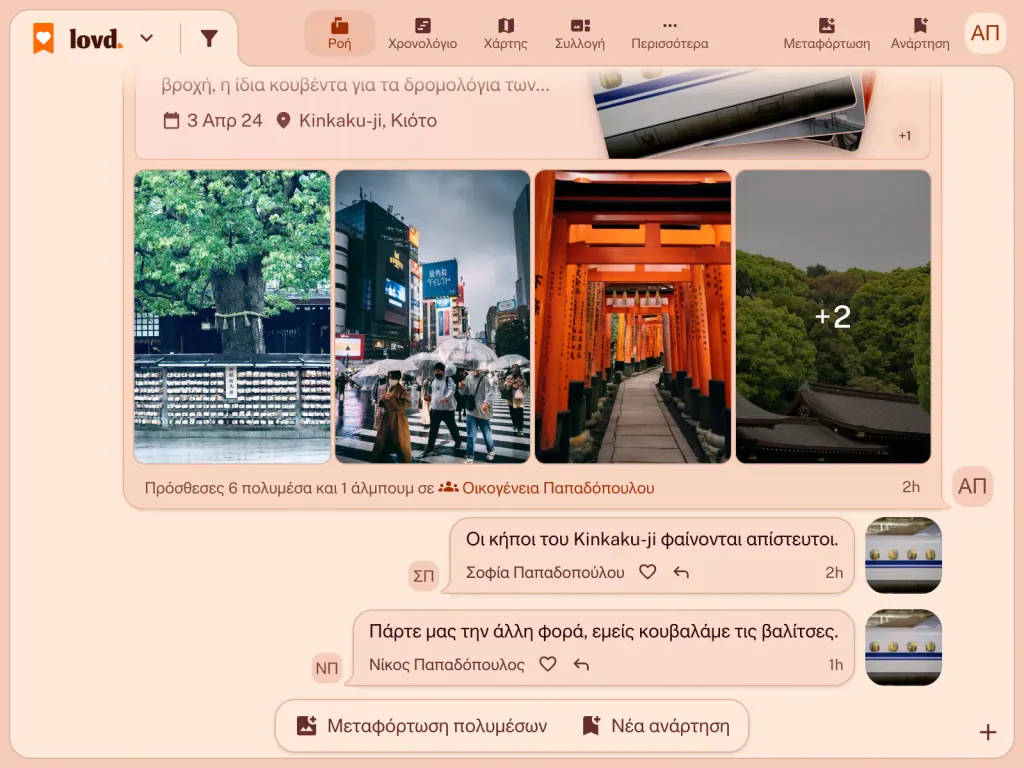Open the stacked train photo thumbnail
This screenshot has width=1024, height=768.
(731, 114)
